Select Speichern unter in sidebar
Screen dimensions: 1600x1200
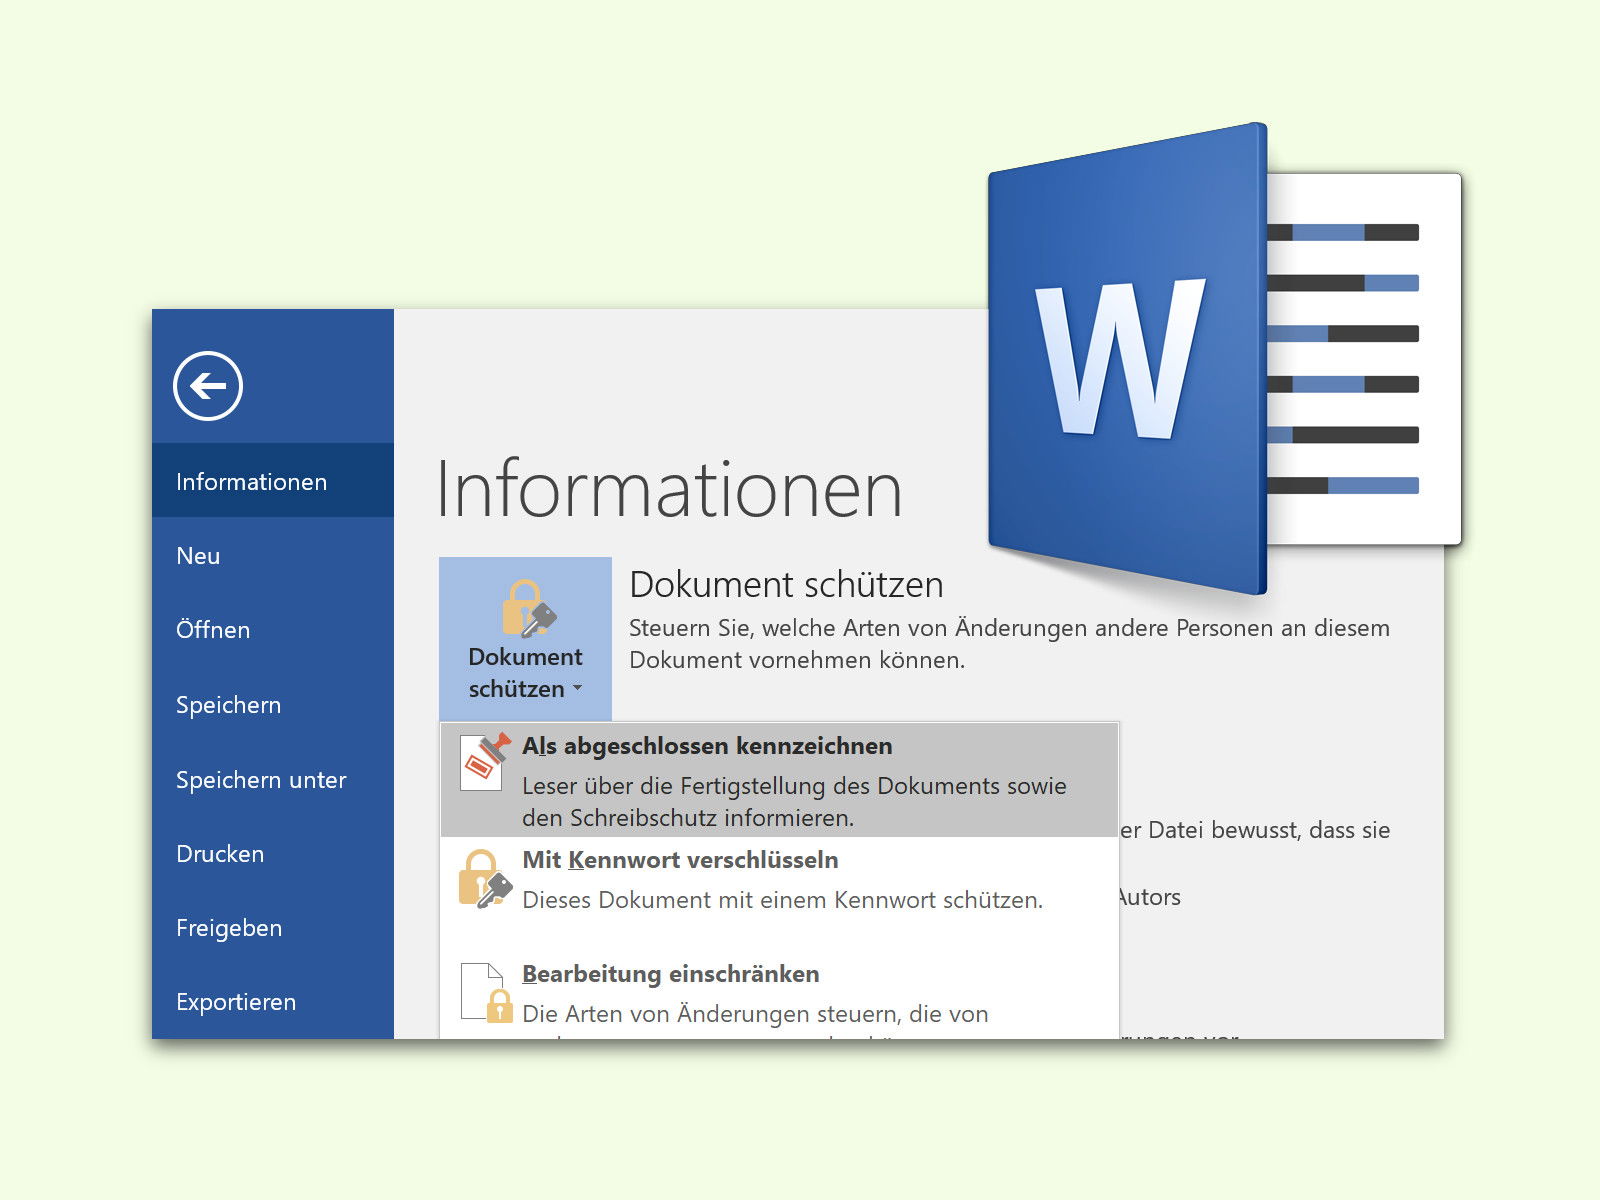pyautogui.click(x=273, y=780)
